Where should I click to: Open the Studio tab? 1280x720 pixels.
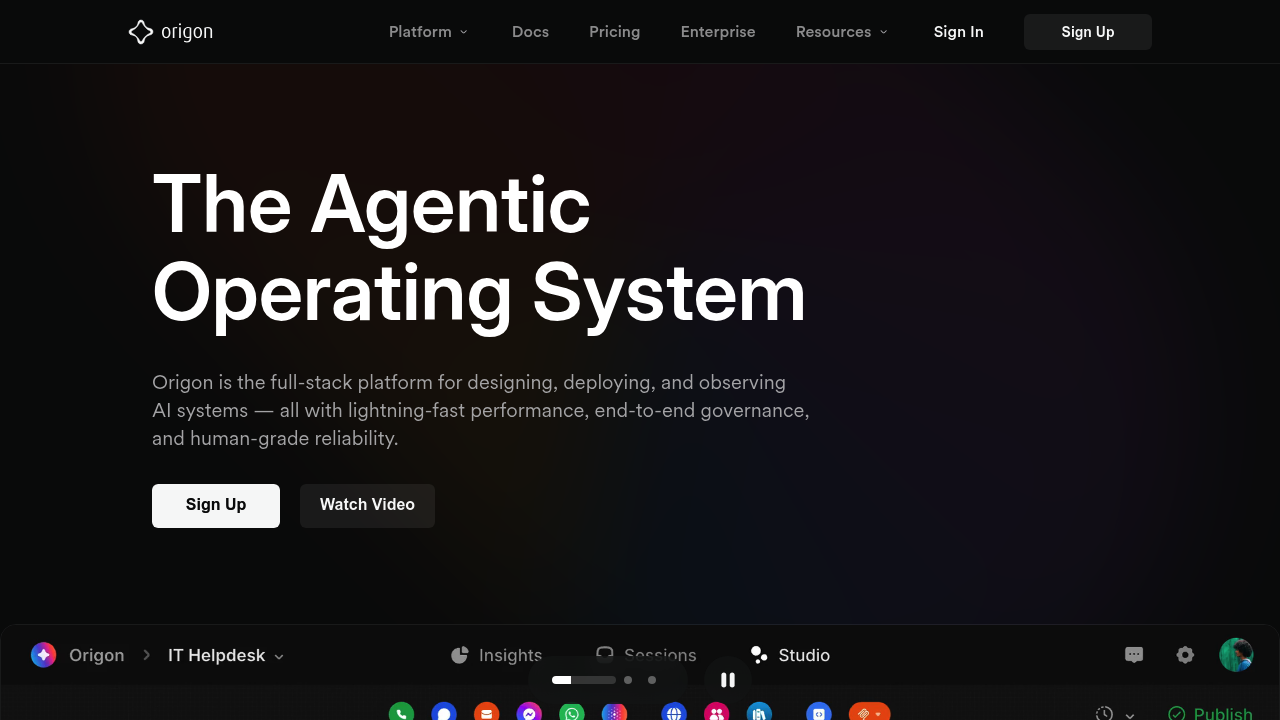[790, 655]
